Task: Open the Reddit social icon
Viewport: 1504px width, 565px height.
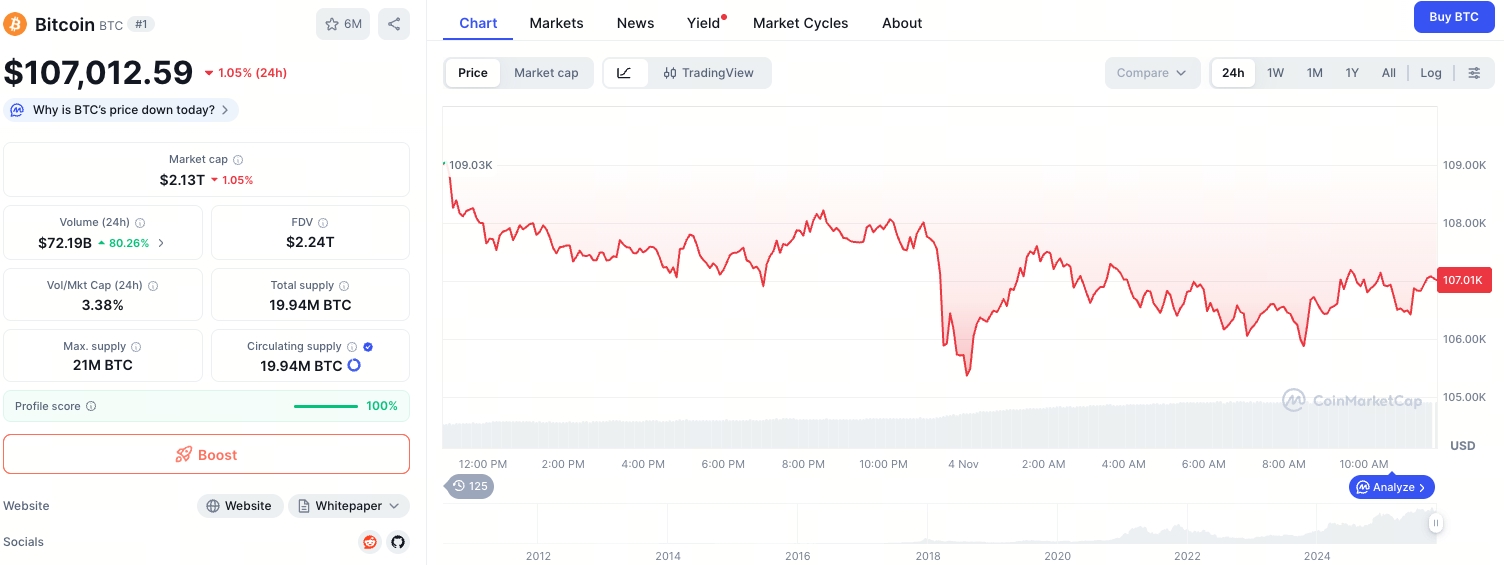Action: 370,542
